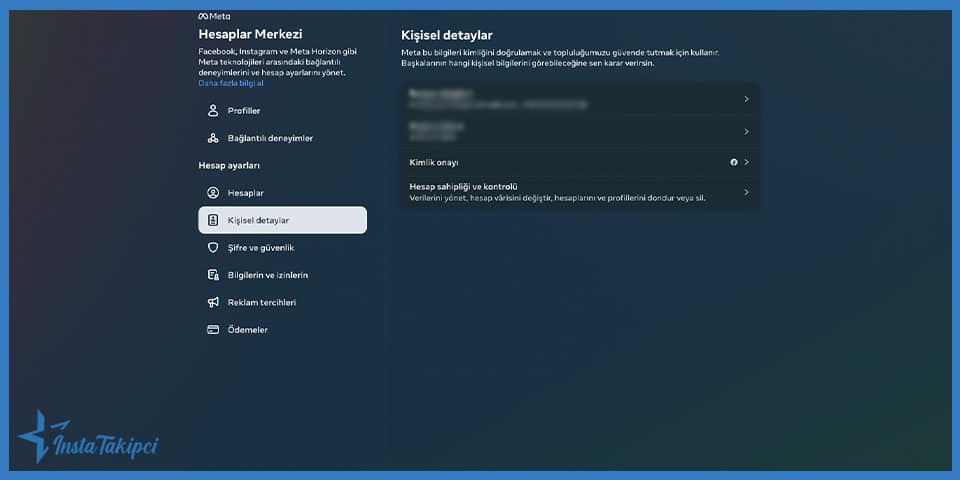
Task: Click the Şifre ve güvenlik shield icon
Action: [x=213, y=248]
